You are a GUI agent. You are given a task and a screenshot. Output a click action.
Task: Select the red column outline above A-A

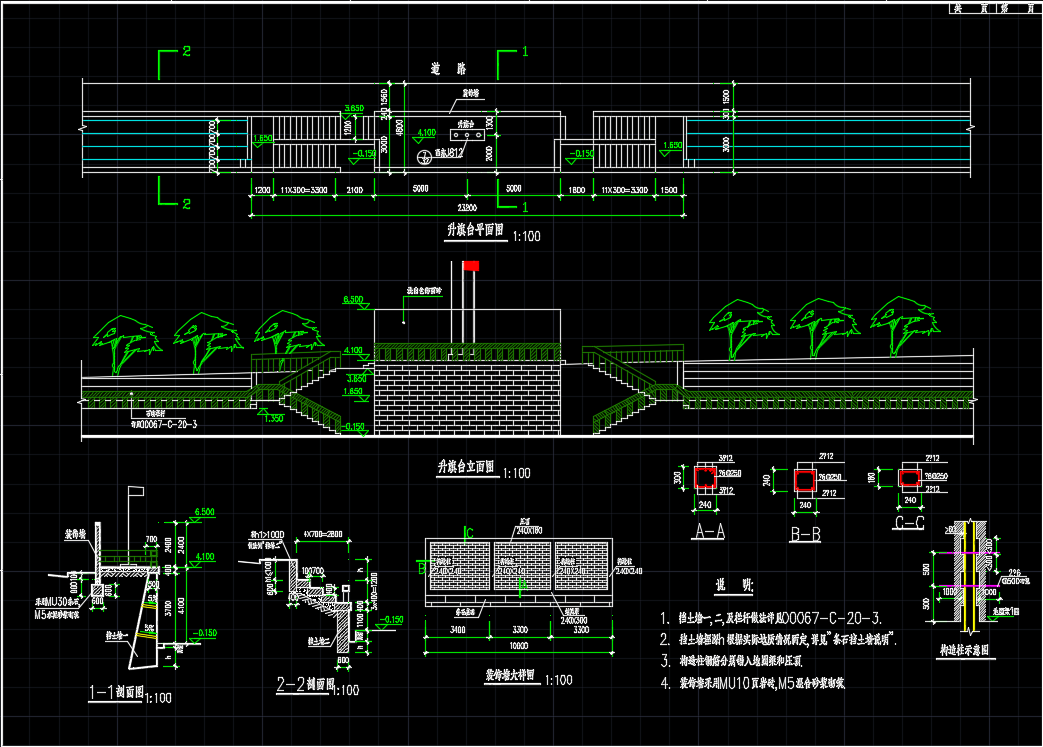click(x=705, y=478)
